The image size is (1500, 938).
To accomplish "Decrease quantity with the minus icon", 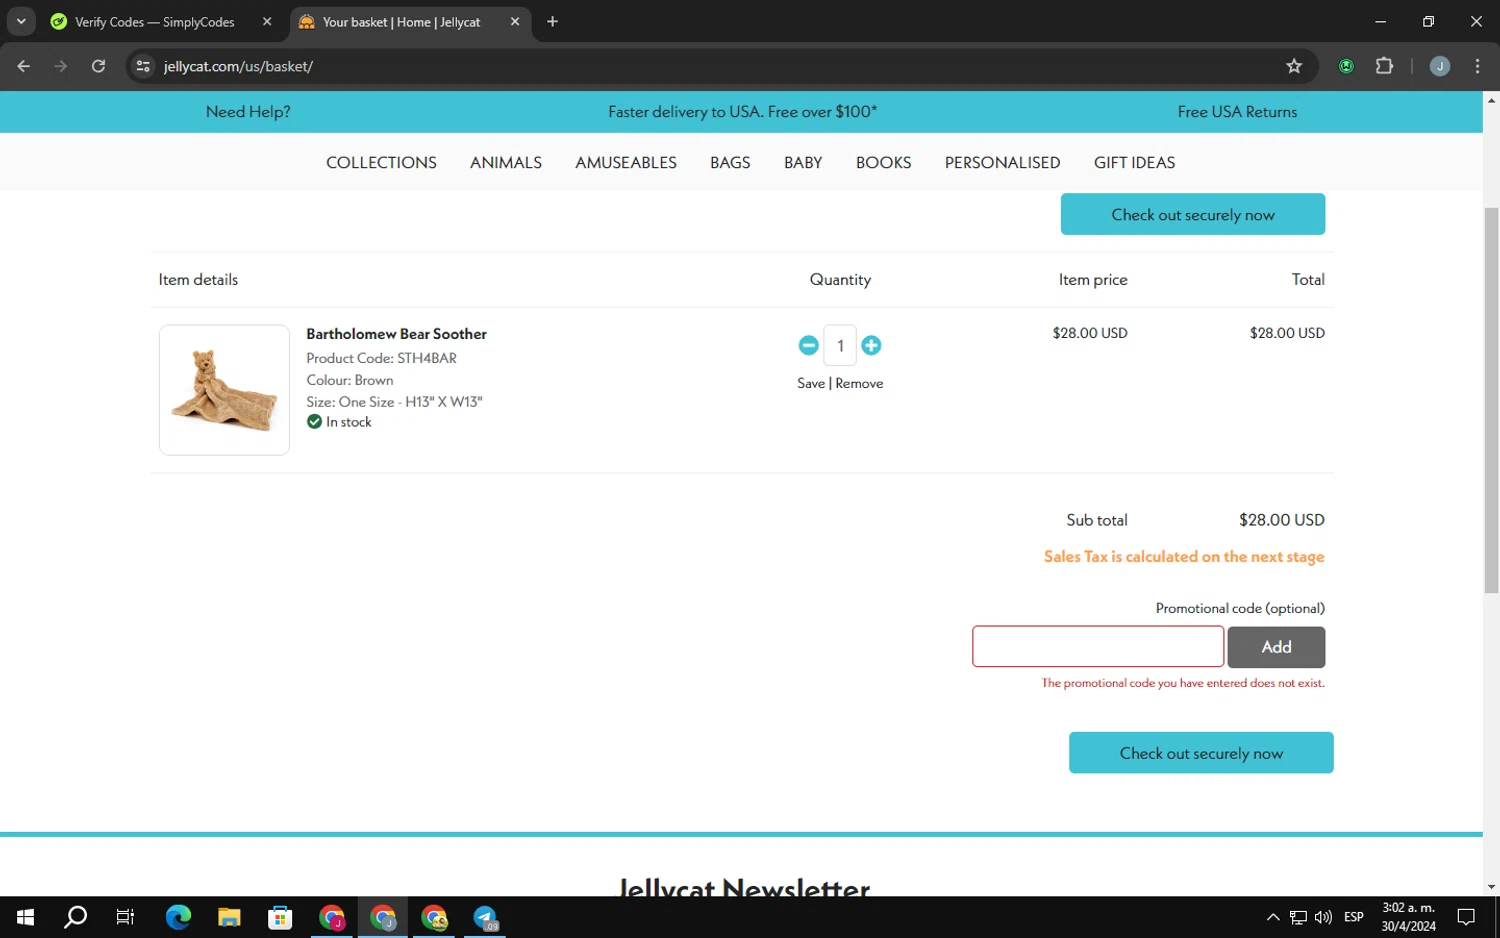I will (x=808, y=345).
